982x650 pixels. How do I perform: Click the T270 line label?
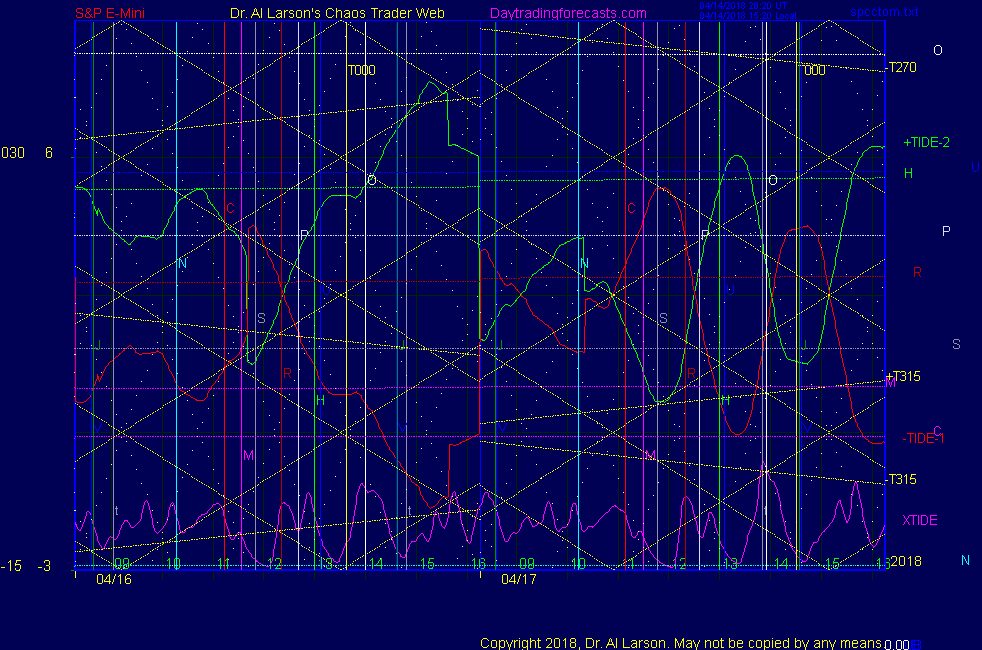point(903,68)
